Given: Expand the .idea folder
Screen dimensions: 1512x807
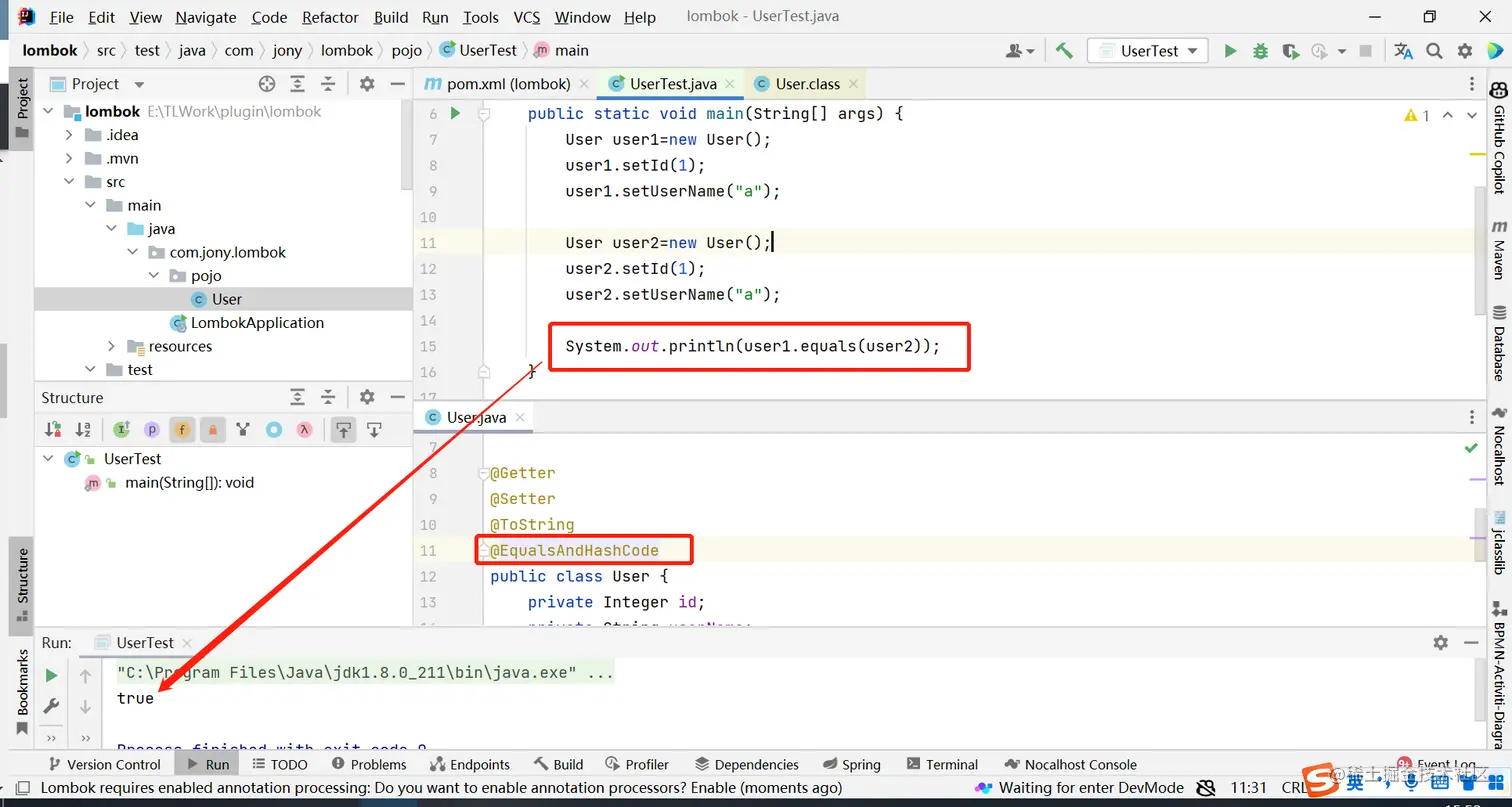Looking at the screenshot, I should click(x=69, y=135).
